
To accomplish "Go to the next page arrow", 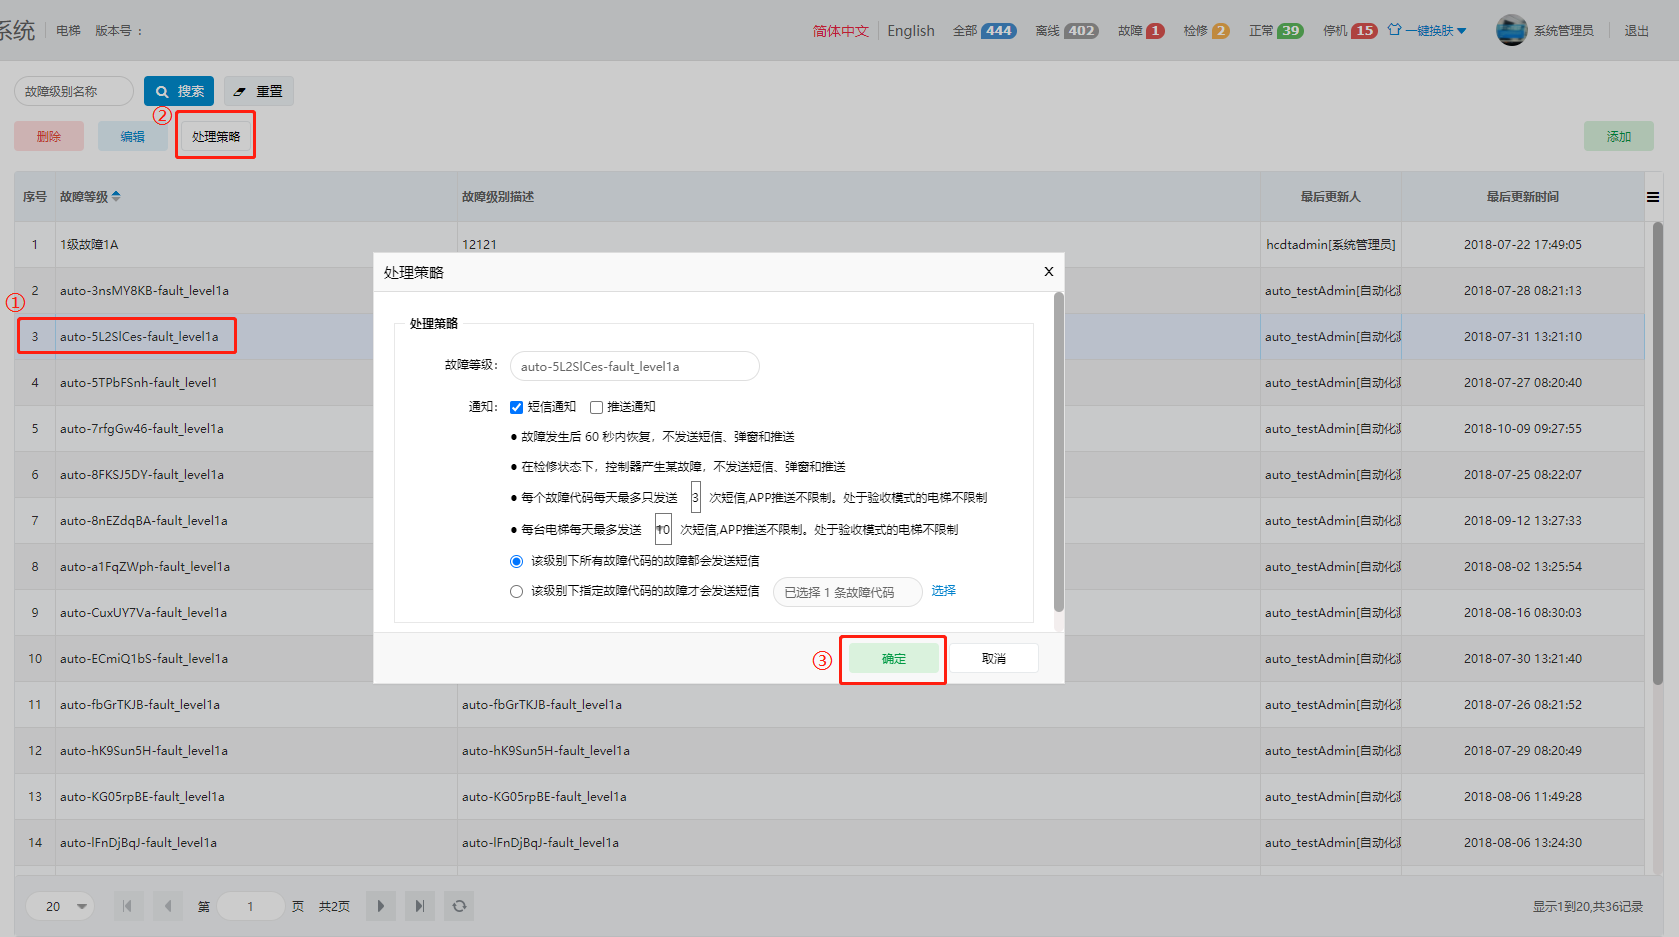I will [x=380, y=906].
